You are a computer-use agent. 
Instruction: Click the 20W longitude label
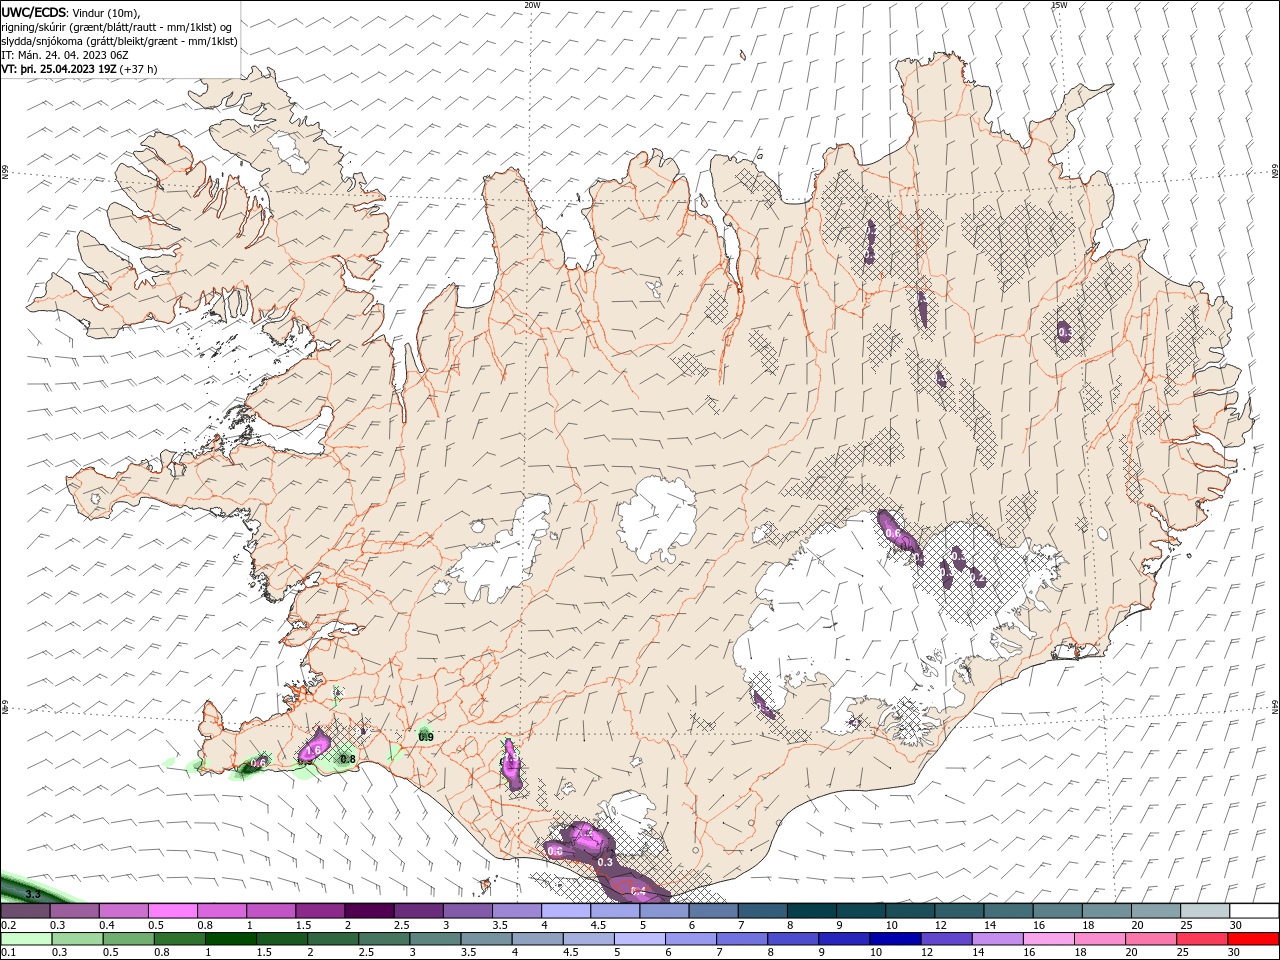(532, 5)
